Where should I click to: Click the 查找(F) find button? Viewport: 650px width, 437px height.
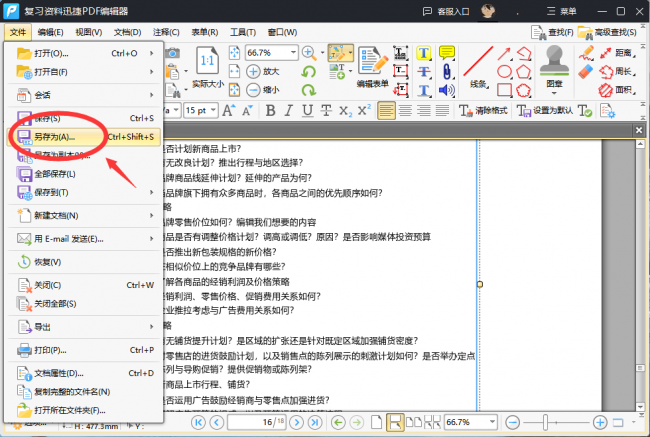552,32
